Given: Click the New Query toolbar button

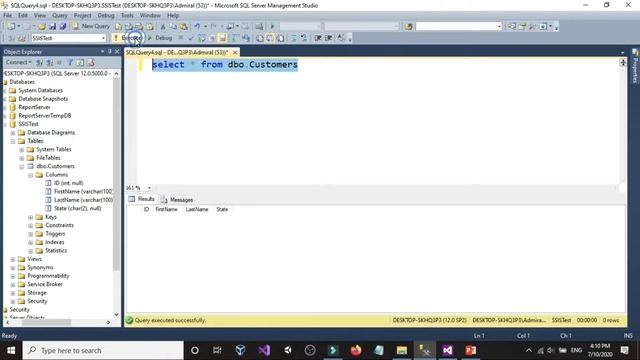Looking at the screenshot, I should coord(91,26).
